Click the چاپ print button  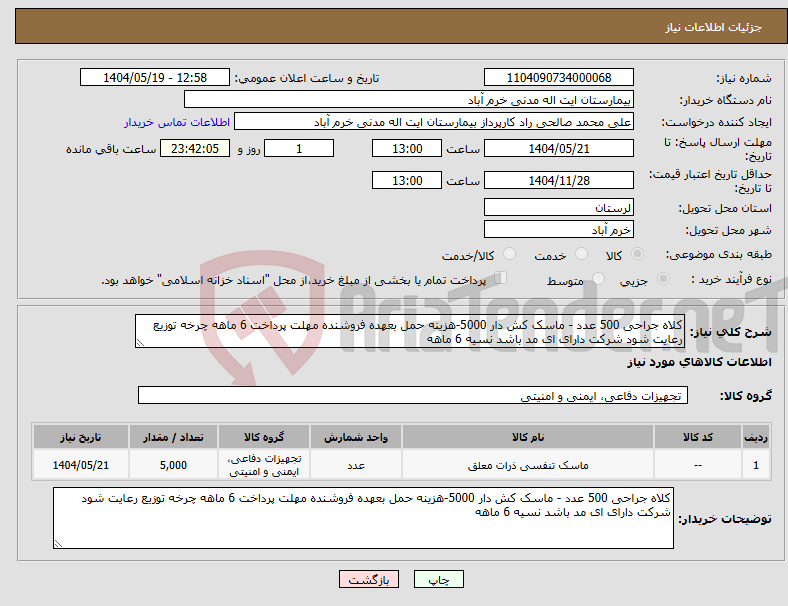pyautogui.click(x=439, y=579)
